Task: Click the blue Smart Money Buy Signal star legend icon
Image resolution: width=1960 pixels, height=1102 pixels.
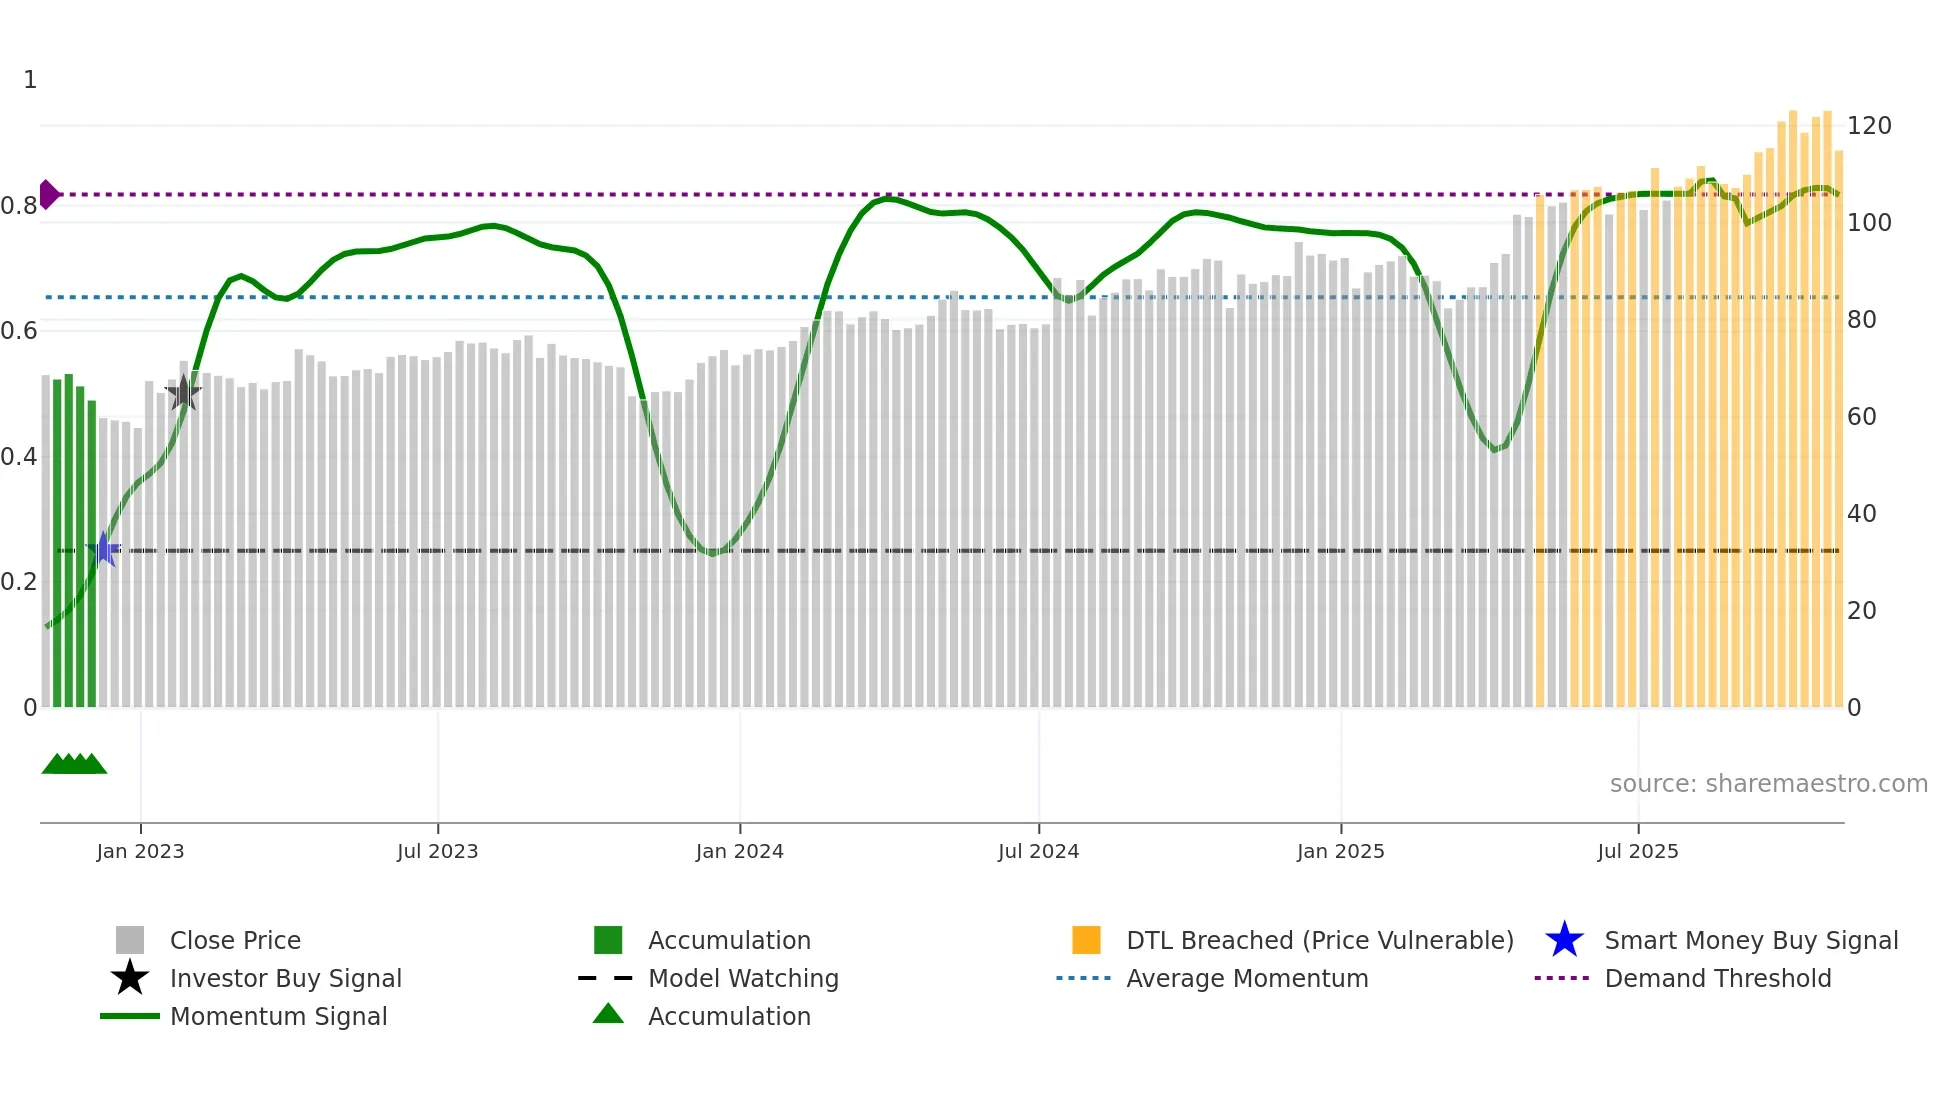Action: coord(1564,940)
